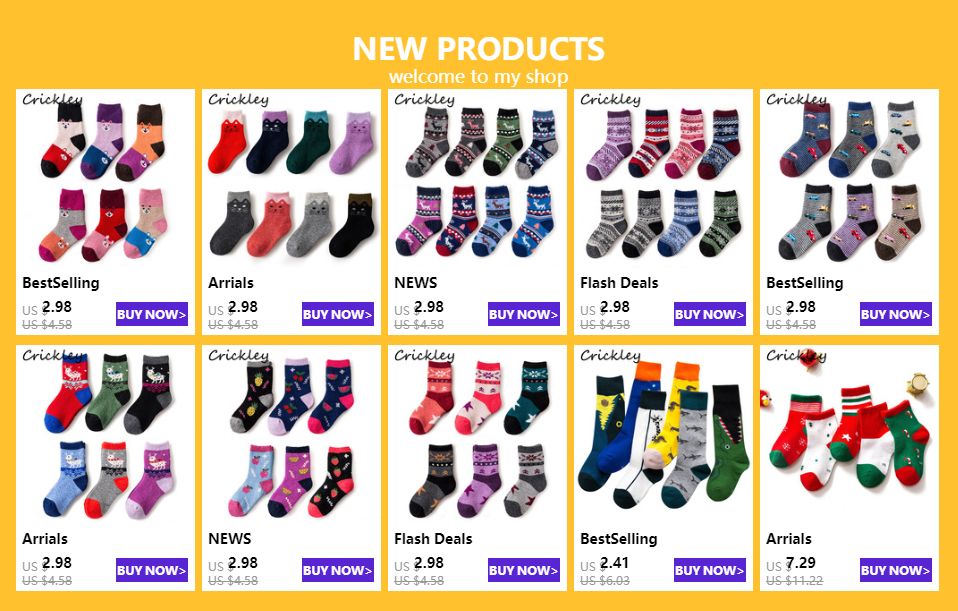Image resolution: width=958 pixels, height=611 pixels.
Task: Click BUY NOW under cat ear socks
Action: pos(338,314)
